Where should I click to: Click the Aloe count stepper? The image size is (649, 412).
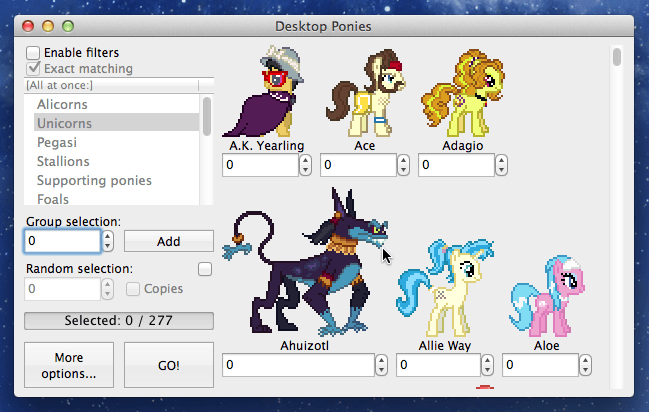(x=585, y=365)
